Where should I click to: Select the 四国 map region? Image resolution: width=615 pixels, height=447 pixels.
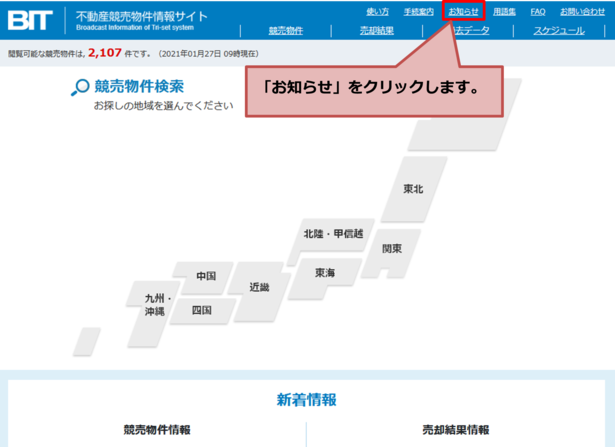tap(202, 310)
